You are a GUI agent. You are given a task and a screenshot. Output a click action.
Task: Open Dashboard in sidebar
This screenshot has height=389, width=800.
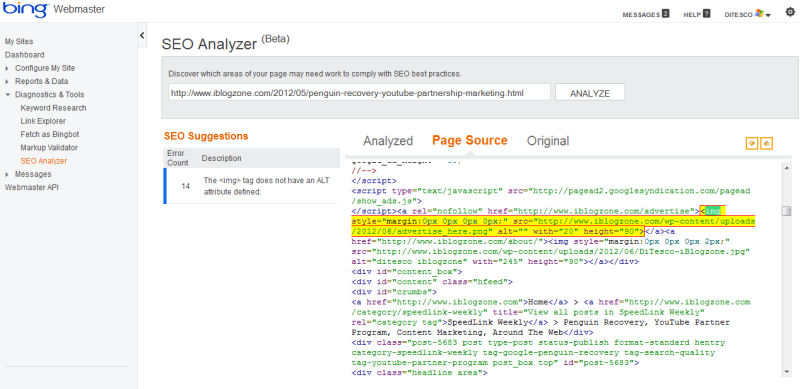coord(24,55)
